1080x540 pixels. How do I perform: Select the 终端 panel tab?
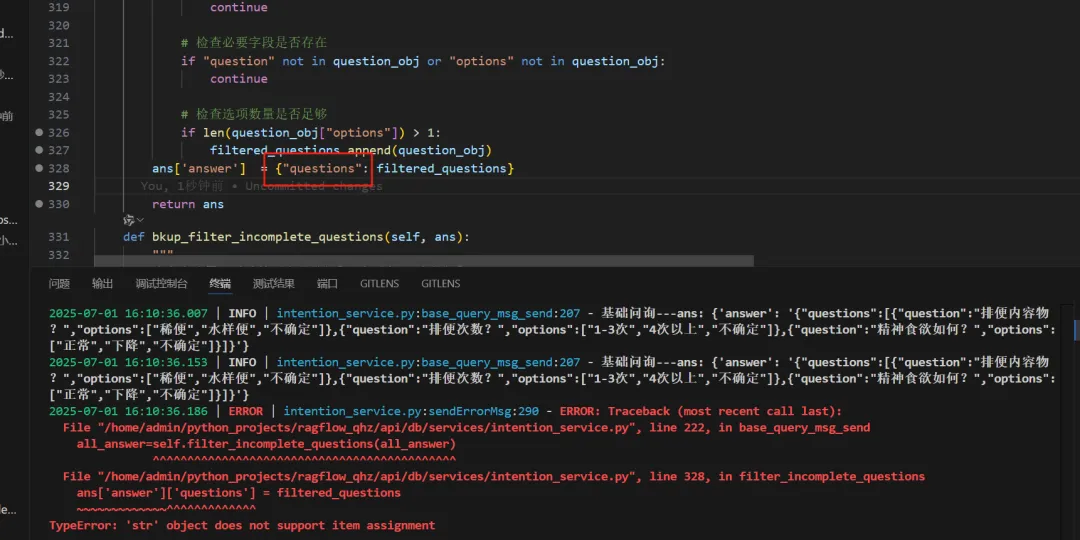pos(220,284)
